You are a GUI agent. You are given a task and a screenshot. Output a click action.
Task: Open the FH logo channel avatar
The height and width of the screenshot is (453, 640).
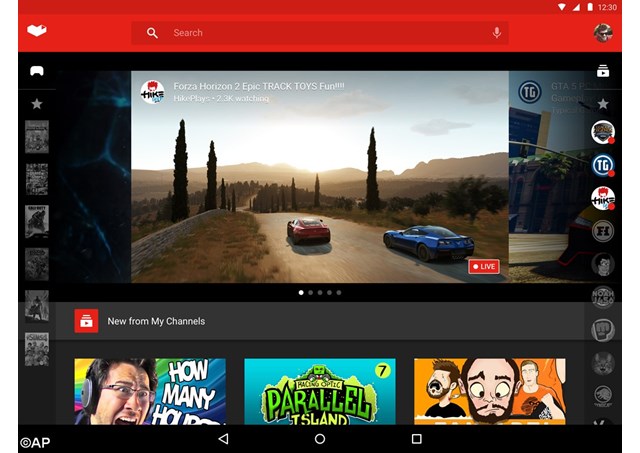point(603,231)
